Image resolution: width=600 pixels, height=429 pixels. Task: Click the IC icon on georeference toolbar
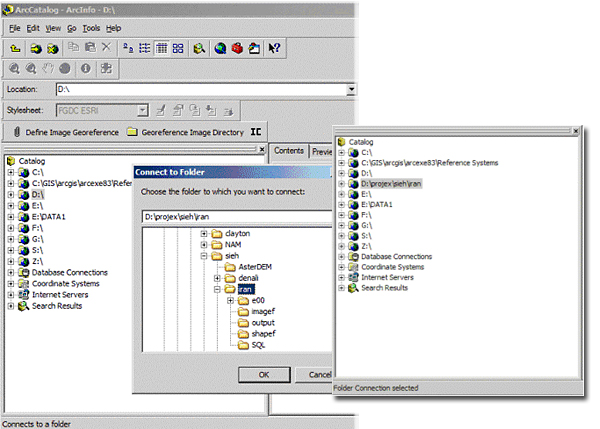[256, 132]
